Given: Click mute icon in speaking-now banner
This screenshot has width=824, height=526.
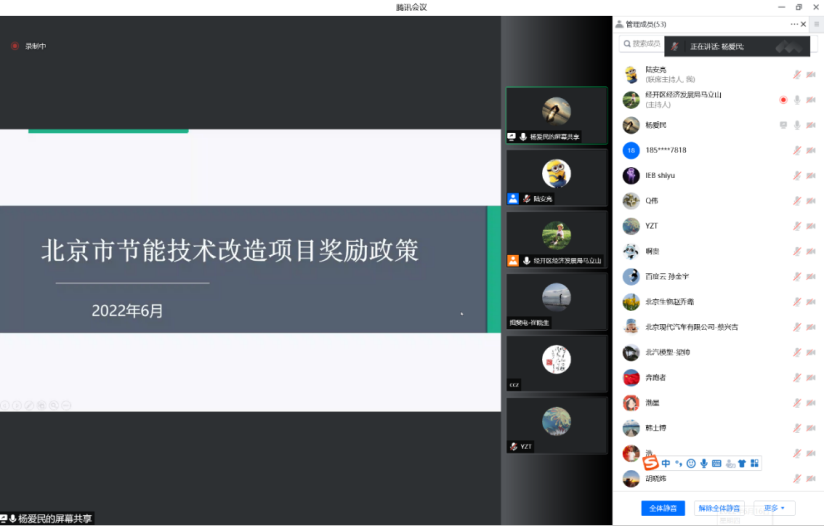Looking at the screenshot, I should (x=675, y=47).
